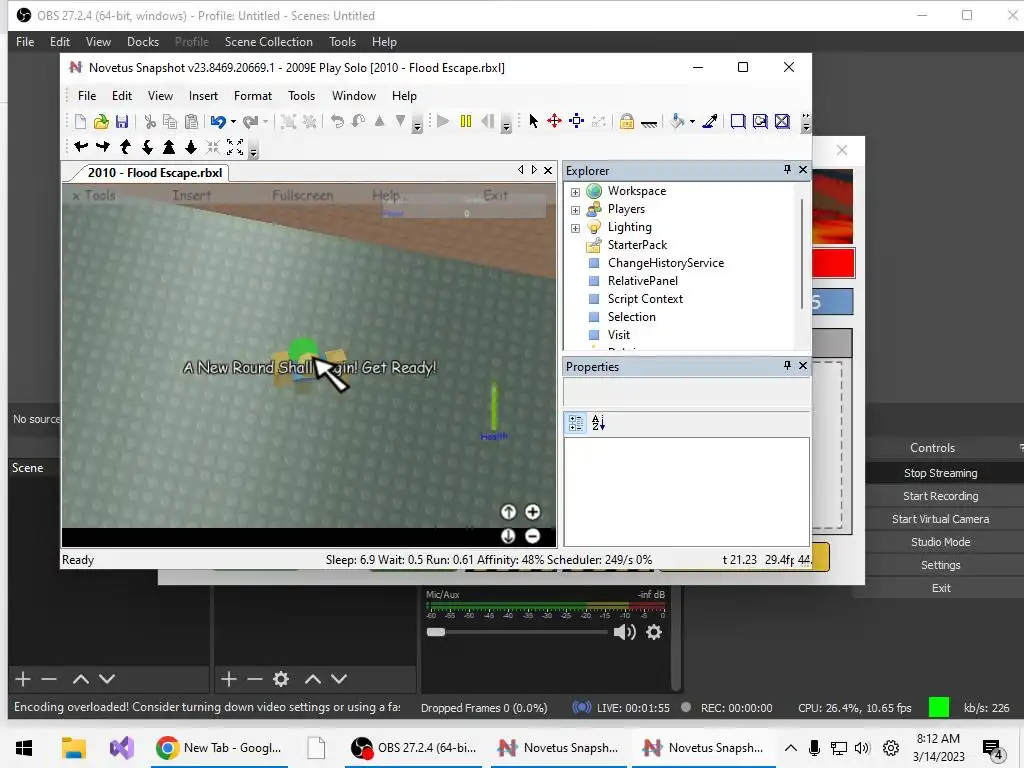Click the Paste clipboard icon
This screenshot has height=768, width=1024.
pos(191,121)
